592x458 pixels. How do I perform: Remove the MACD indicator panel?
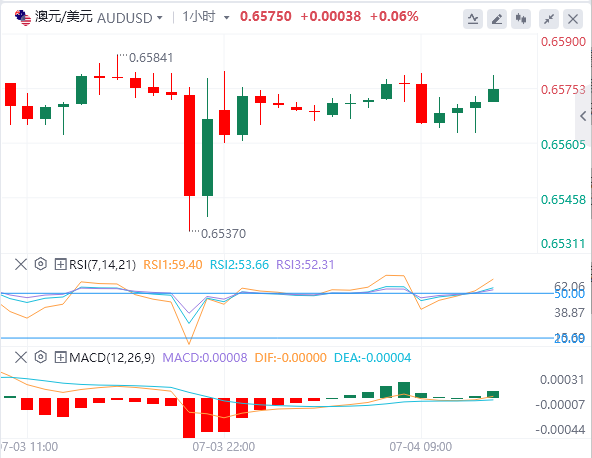pyautogui.click(x=21, y=357)
